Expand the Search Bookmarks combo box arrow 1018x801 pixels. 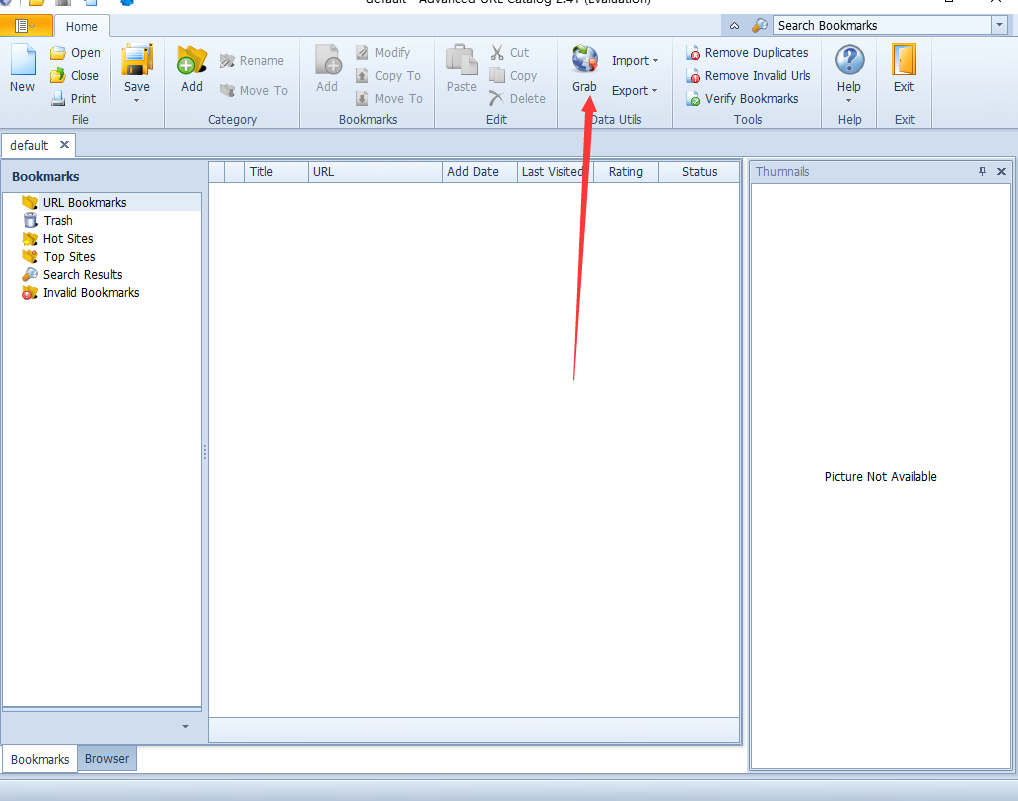click(998, 26)
